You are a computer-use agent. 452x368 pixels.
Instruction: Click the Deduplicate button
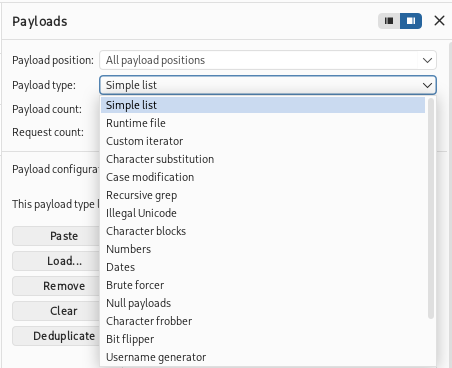pos(56,336)
